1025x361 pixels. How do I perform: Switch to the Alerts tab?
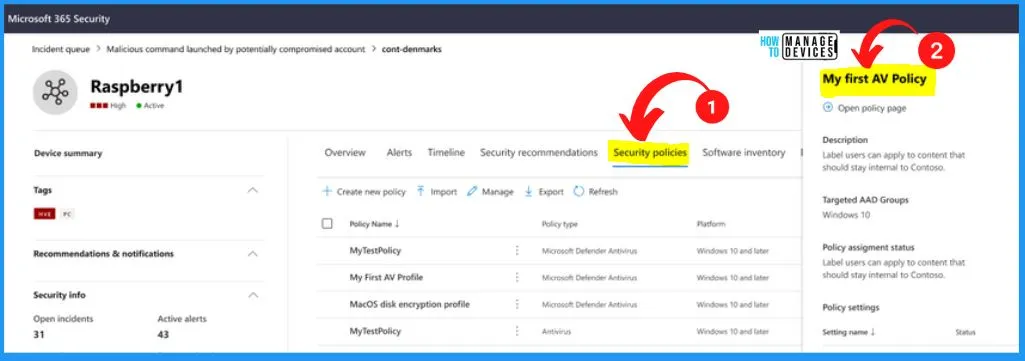click(399, 152)
